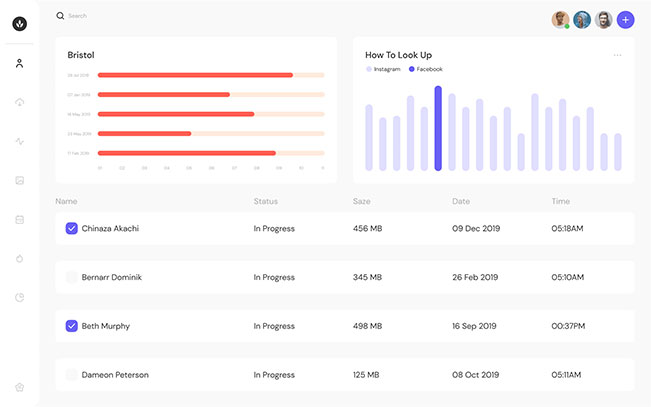The image size is (651, 407).
Task: Toggle the Instagram legend item
Action: 384,69
